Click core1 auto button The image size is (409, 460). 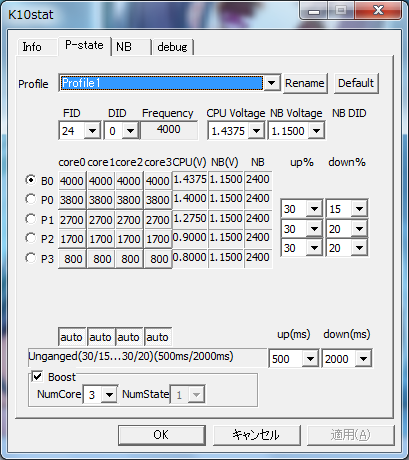point(100,337)
